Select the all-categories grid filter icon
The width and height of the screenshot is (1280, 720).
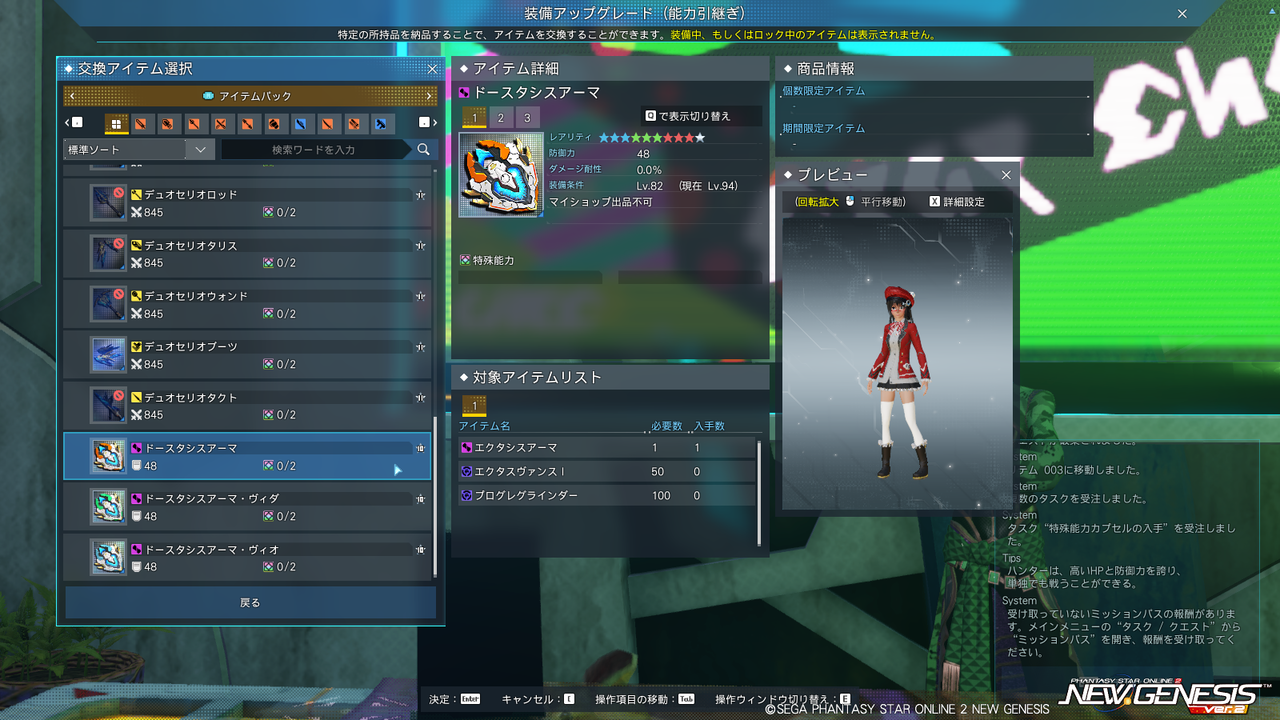(x=116, y=124)
